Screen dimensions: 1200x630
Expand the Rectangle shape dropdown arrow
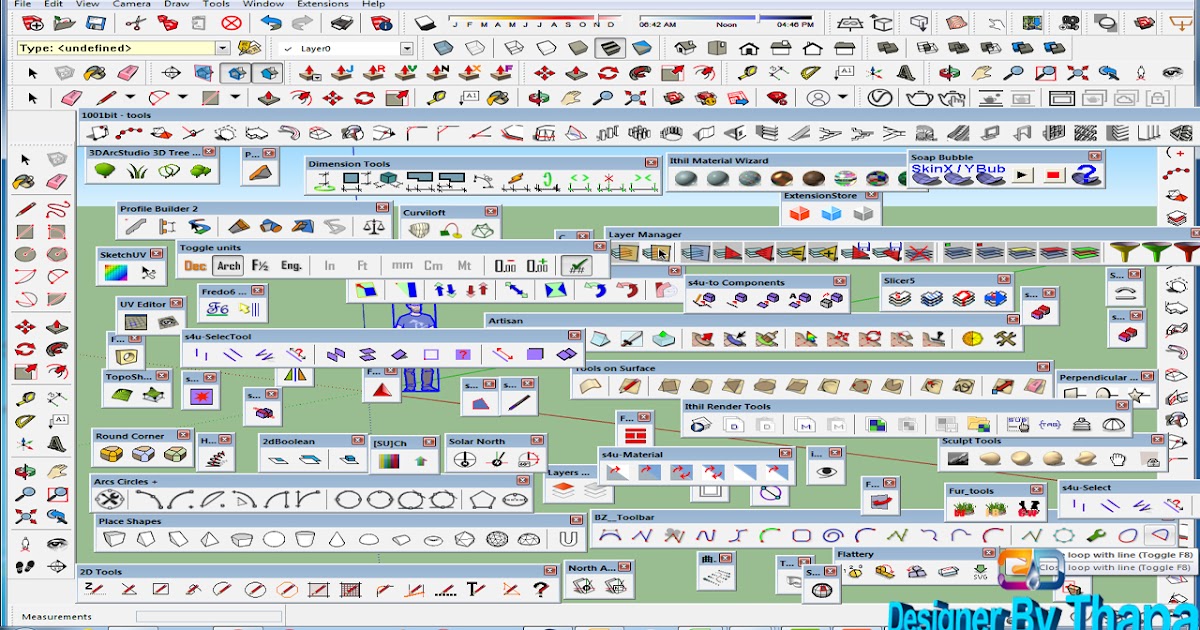[236, 97]
